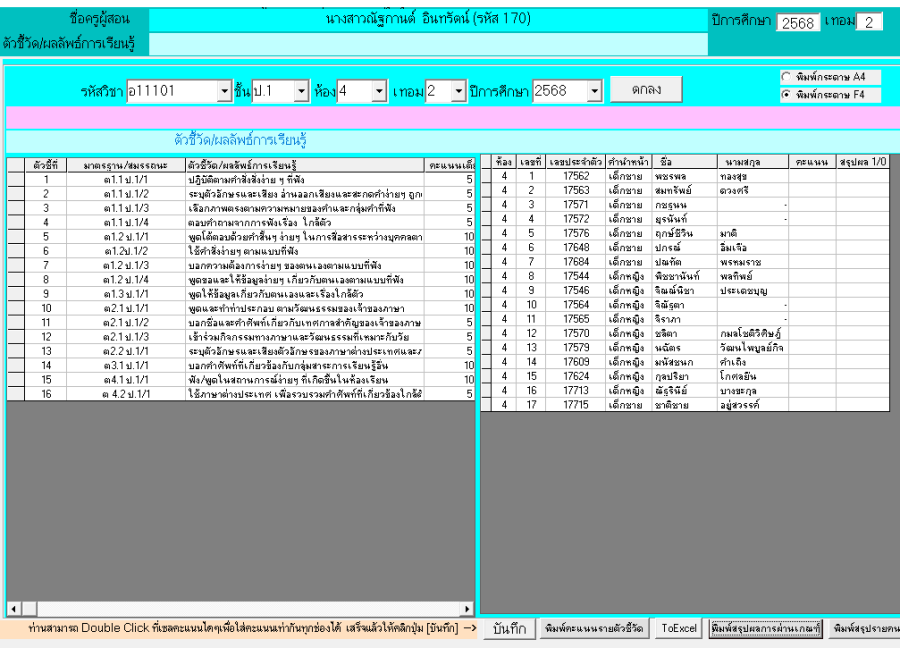Expand the grade level dropdown ป.1
The width and height of the screenshot is (900, 648).
[301, 91]
